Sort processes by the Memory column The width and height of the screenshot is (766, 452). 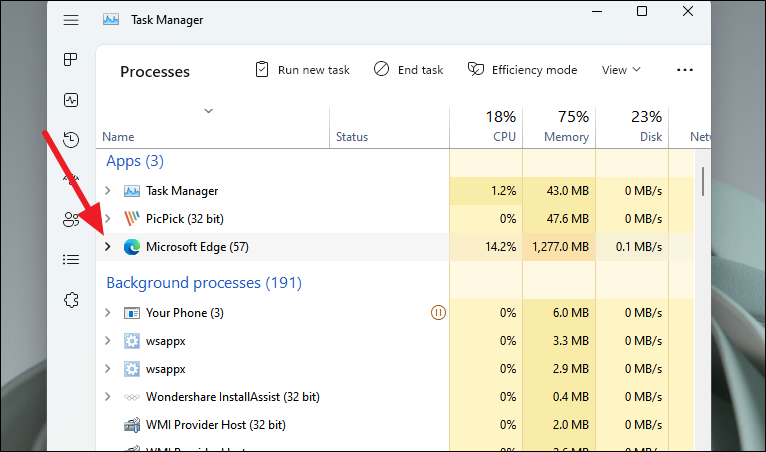[558, 126]
